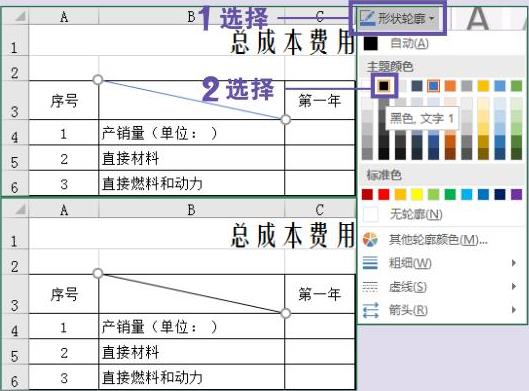Screen dimensions: 529x391
Task: Click the pen icon on 形状轮廓 button
Action: tap(367, 18)
